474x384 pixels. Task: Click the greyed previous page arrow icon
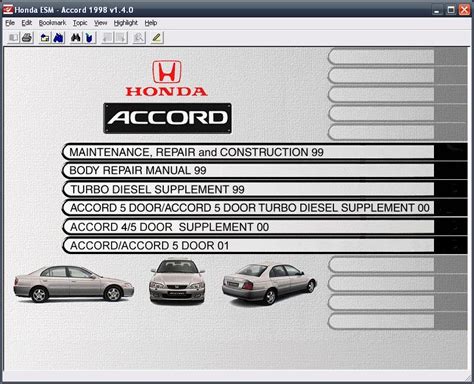coord(107,38)
